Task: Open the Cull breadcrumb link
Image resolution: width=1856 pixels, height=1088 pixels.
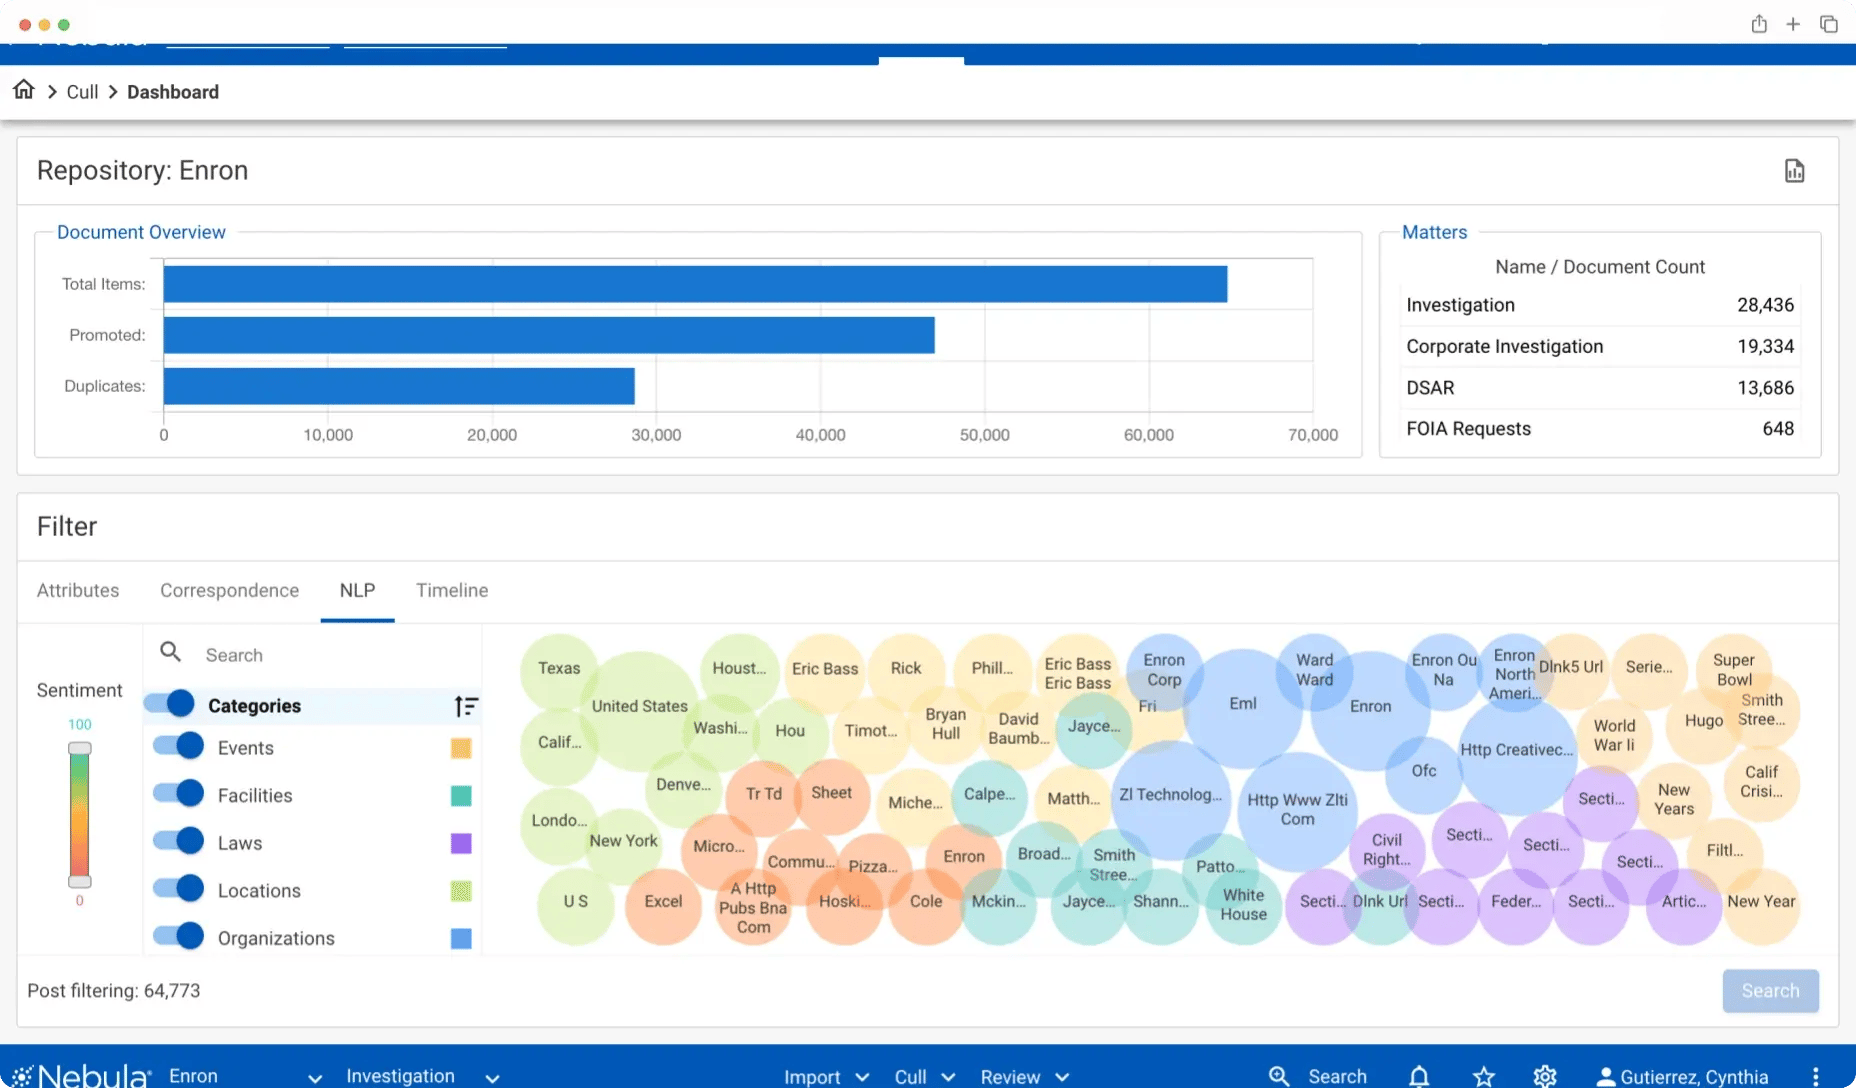Action: click(82, 91)
